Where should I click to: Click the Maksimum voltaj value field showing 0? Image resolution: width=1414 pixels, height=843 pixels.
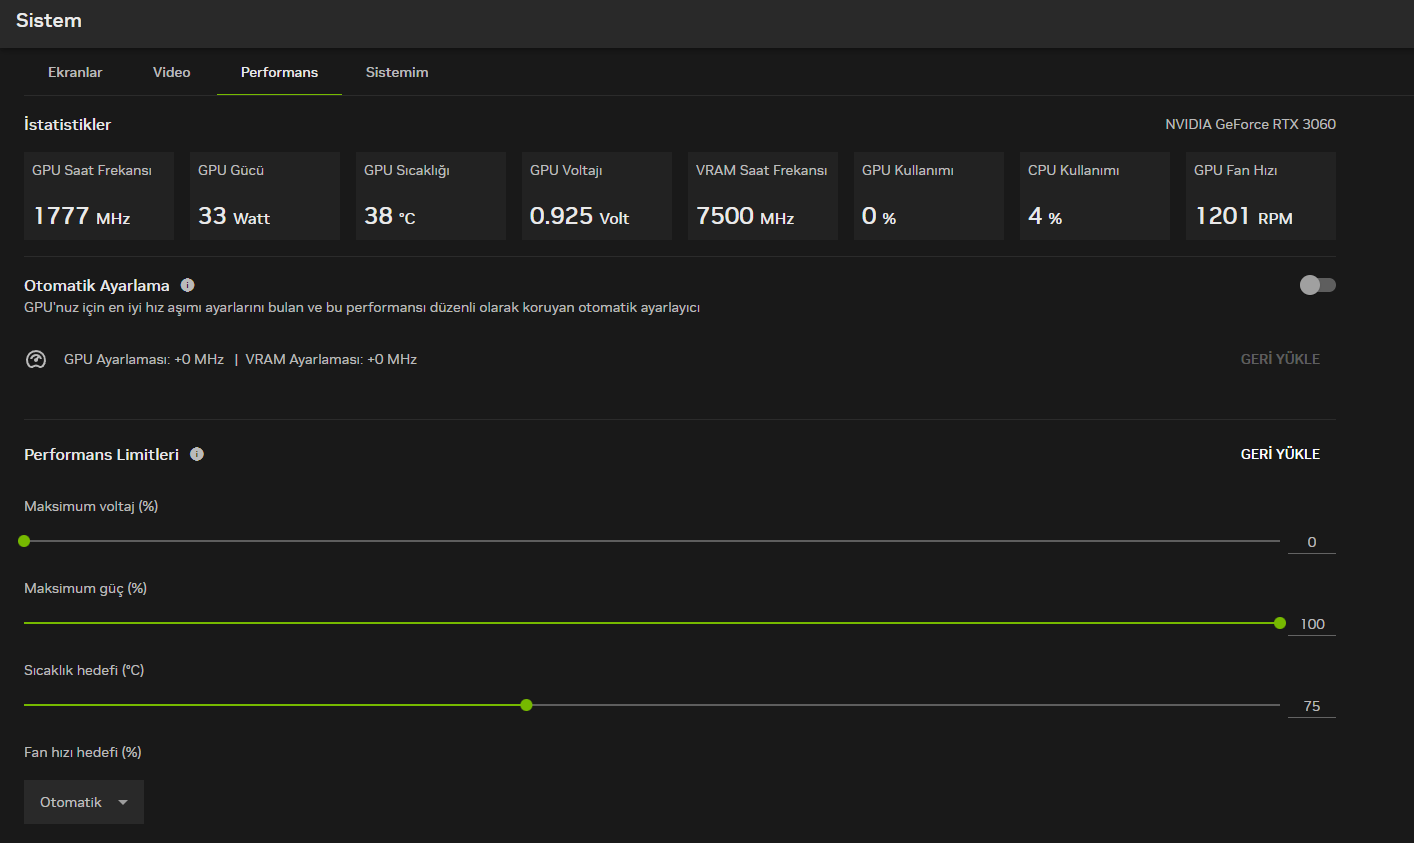(1312, 542)
